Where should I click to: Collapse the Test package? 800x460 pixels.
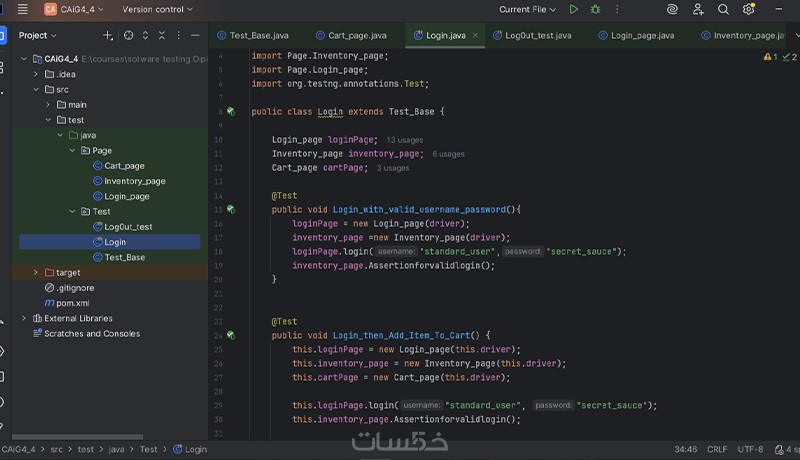pyautogui.click(x=72, y=212)
